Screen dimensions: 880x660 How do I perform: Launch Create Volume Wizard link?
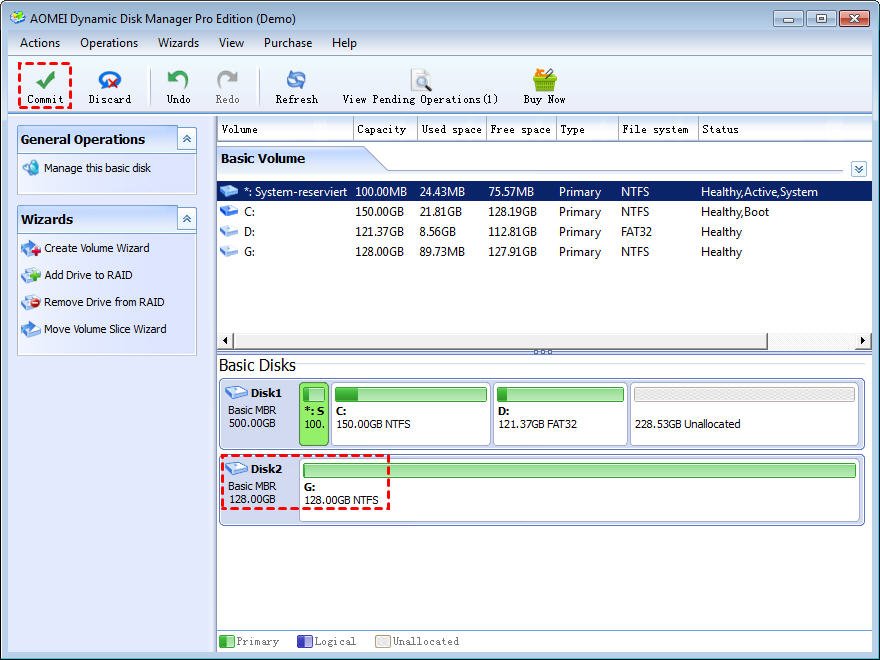[x=97, y=248]
